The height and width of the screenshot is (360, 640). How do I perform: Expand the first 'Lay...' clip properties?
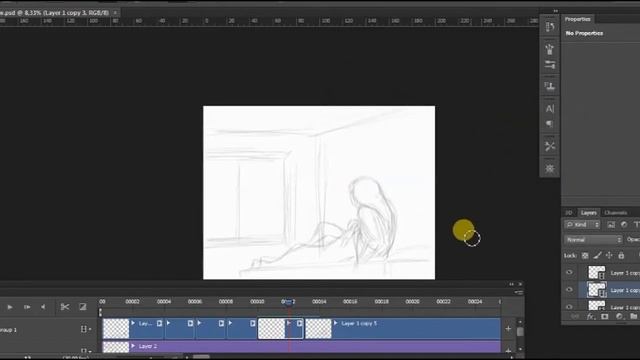pyautogui.click(x=133, y=323)
